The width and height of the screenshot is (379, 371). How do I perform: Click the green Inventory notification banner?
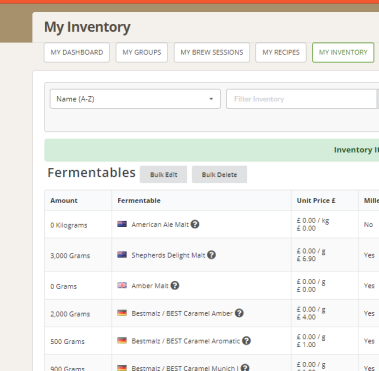[x=212, y=150]
